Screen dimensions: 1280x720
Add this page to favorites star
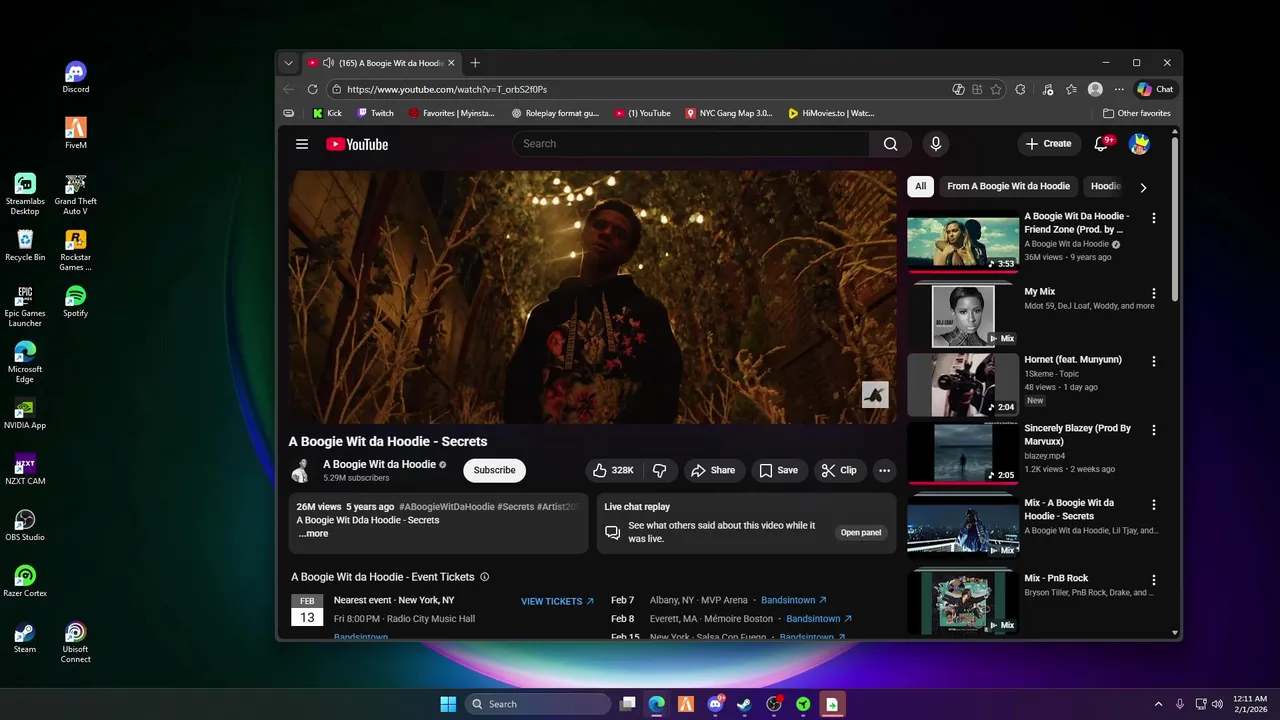(x=996, y=89)
